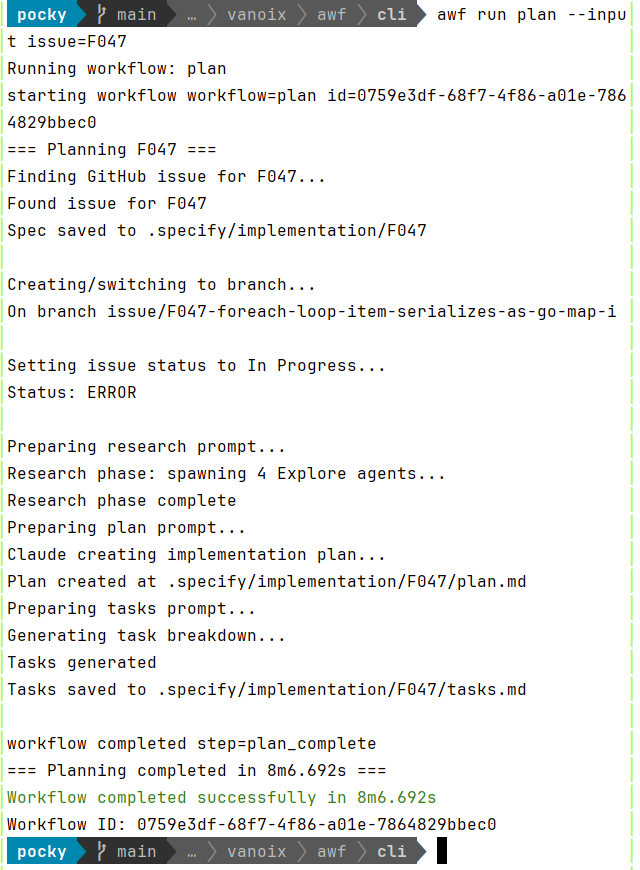
Task: Click the "vanoix" path segment in the top prompt
Action: coord(256,14)
